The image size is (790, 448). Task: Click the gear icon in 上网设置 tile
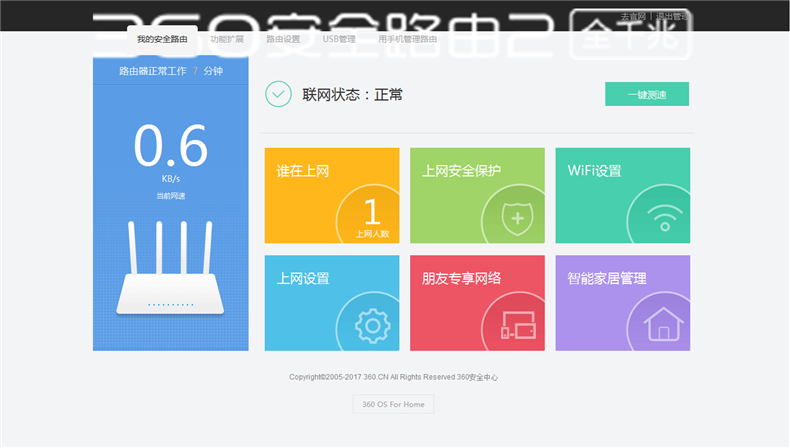click(371, 324)
